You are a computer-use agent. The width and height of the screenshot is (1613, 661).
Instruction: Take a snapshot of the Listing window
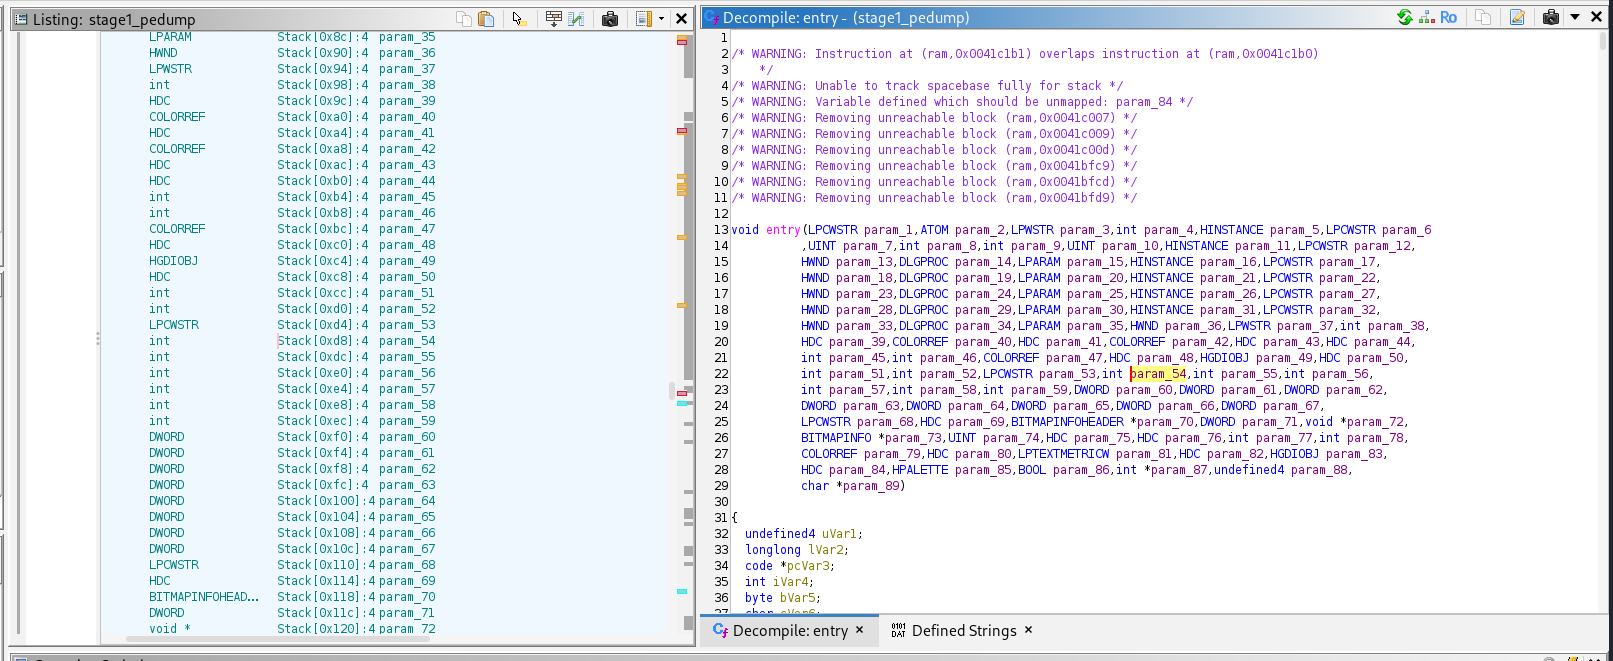click(x=610, y=18)
